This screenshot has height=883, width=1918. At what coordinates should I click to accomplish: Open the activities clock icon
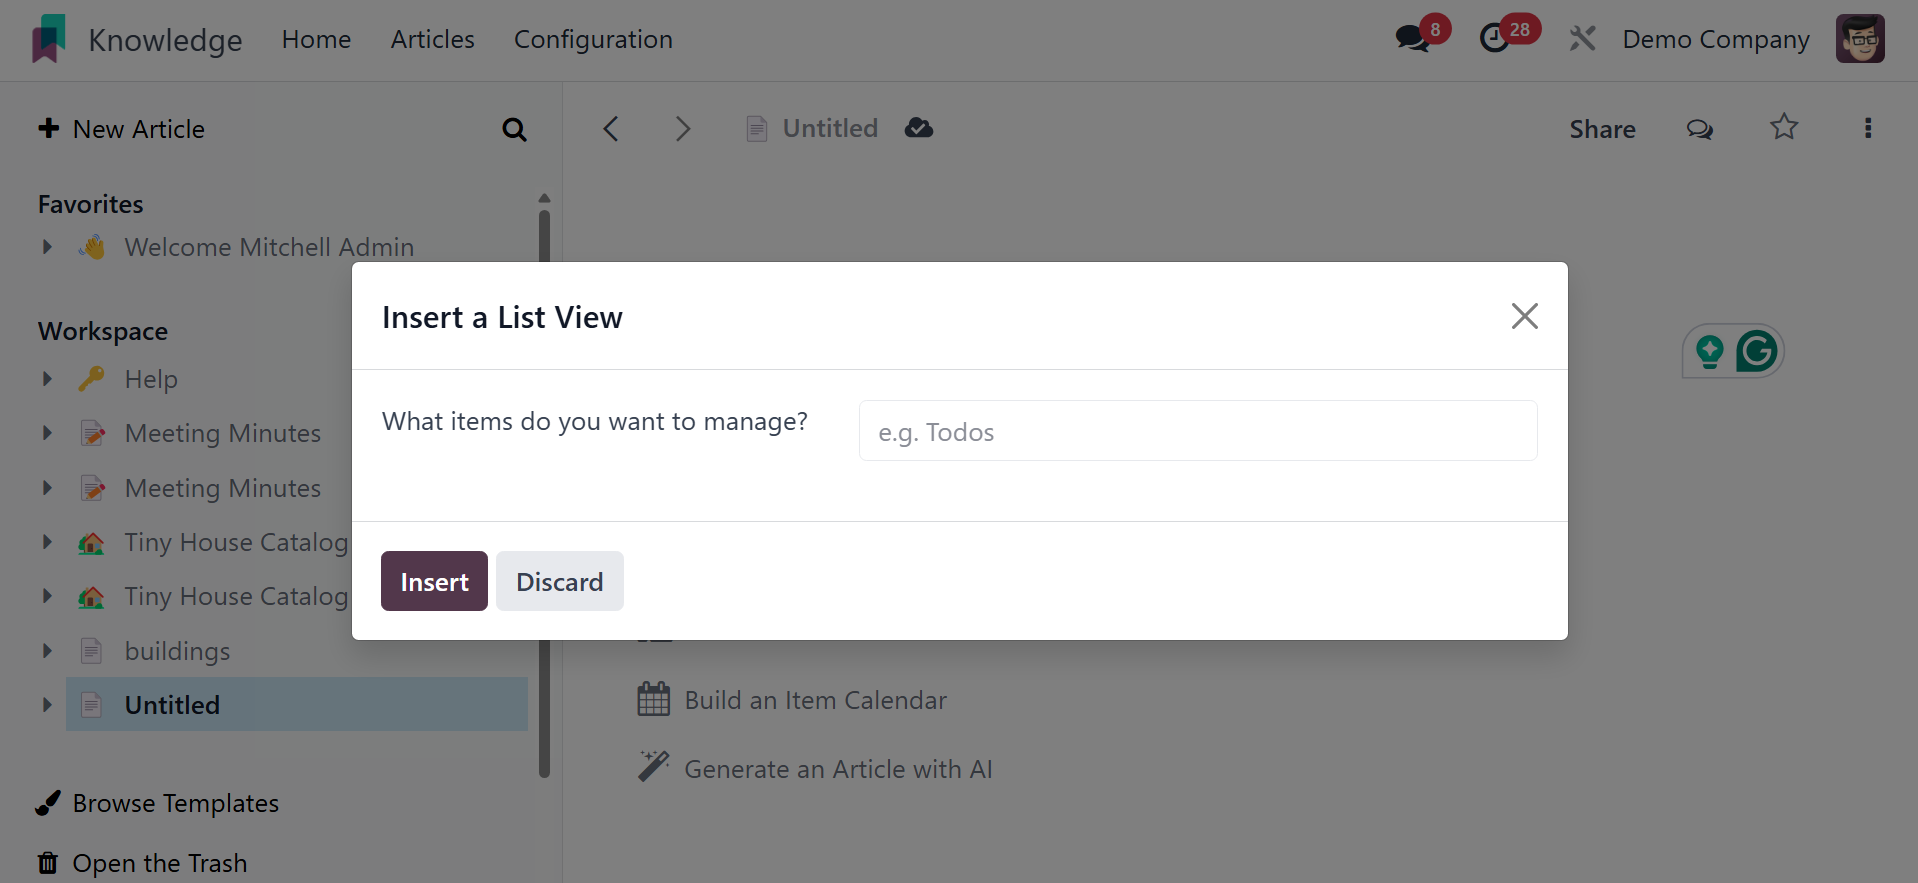[1495, 39]
